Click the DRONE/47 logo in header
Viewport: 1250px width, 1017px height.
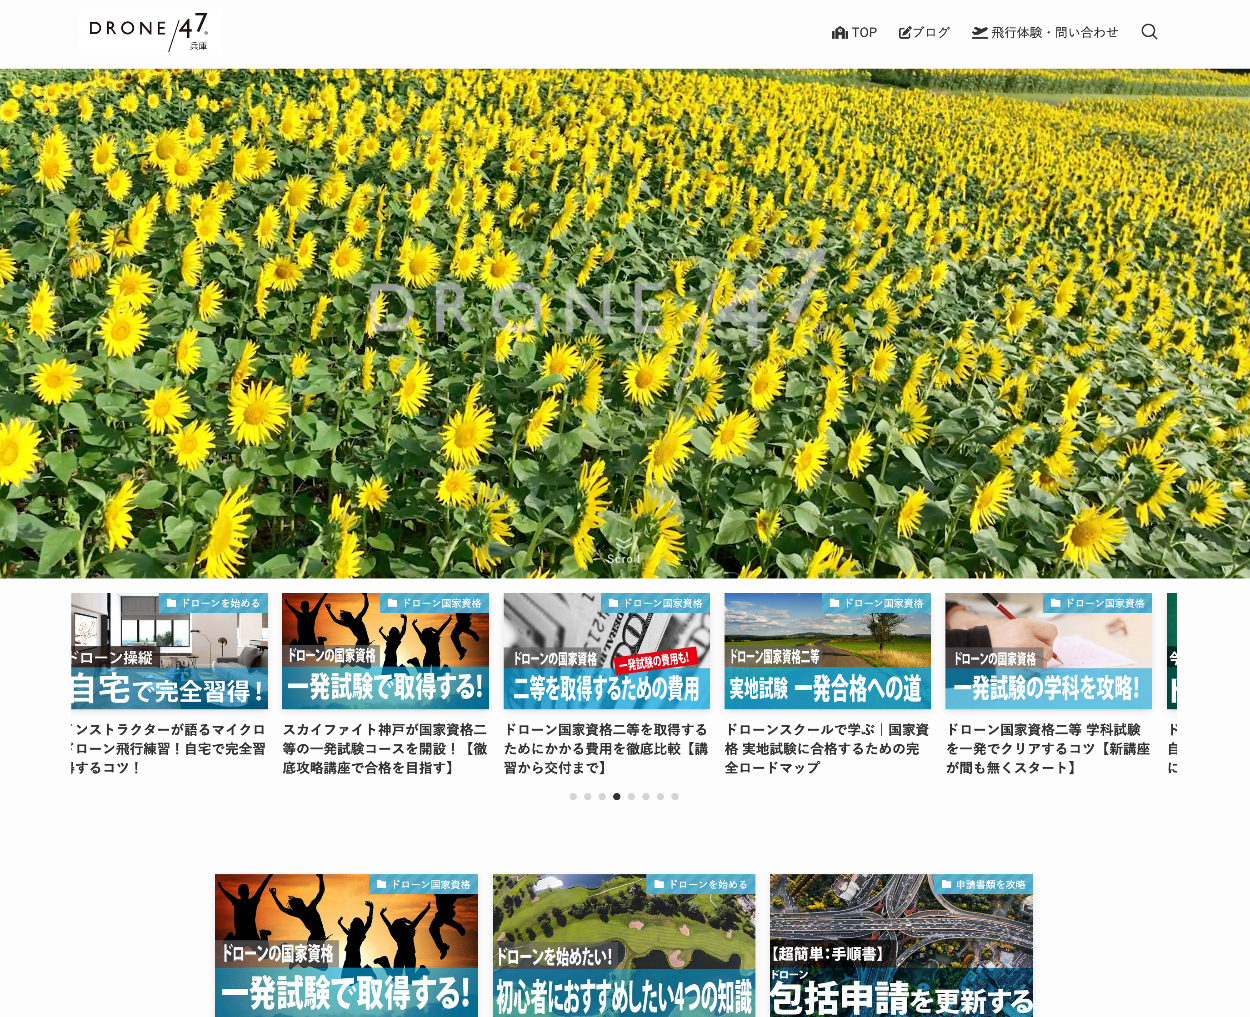point(148,31)
